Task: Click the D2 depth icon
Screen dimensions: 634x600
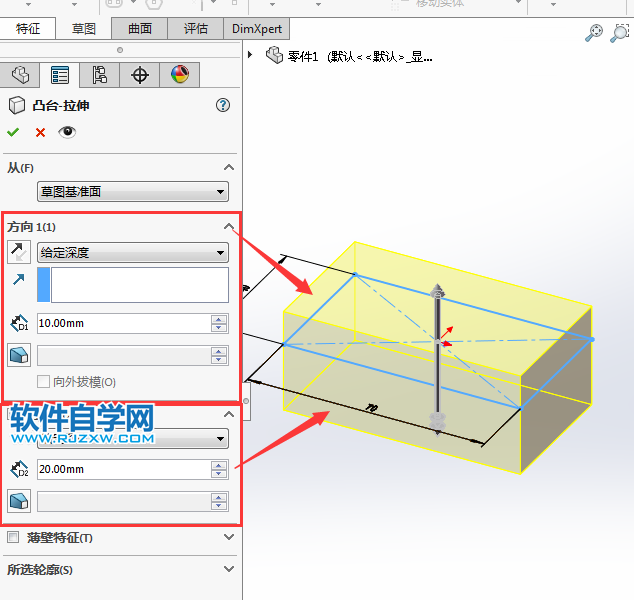Action: click(x=19, y=469)
